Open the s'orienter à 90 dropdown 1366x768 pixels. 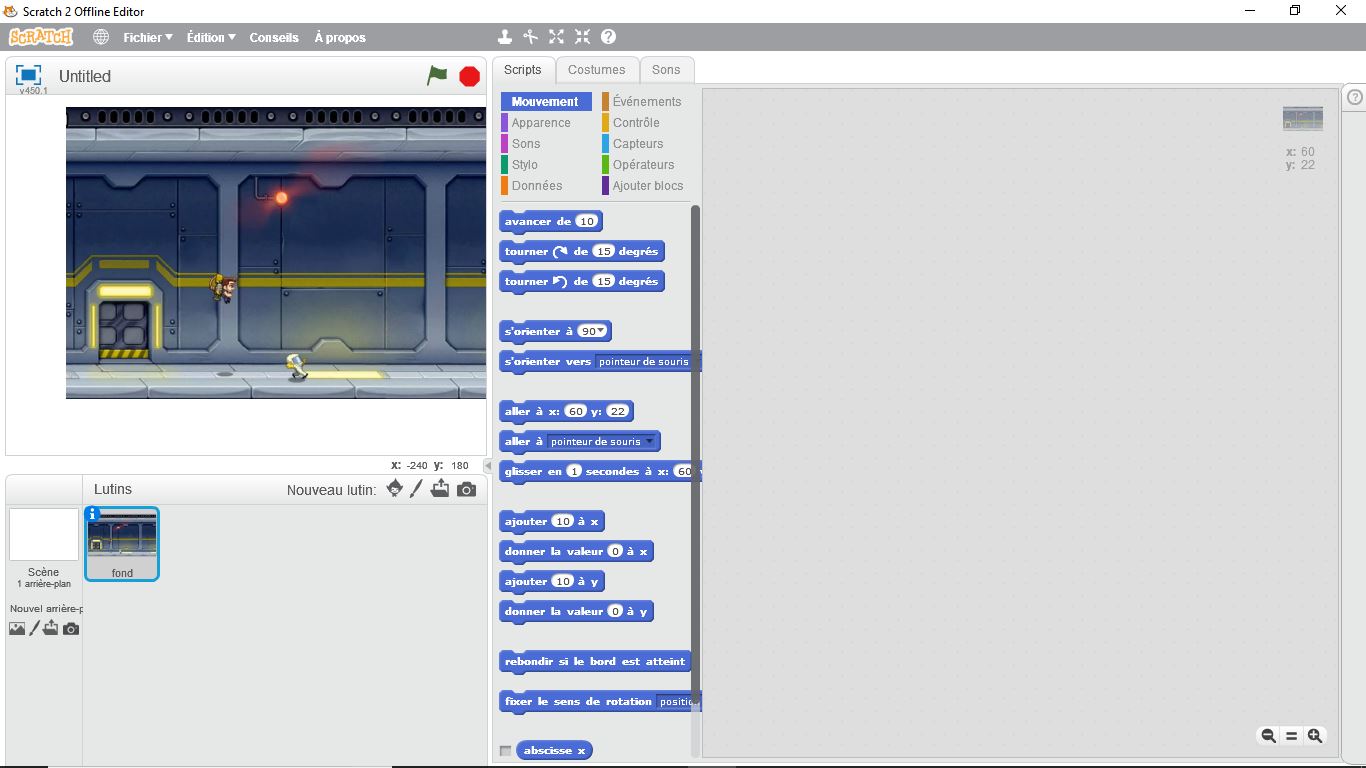pyautogui.click(x=601, y=331)
